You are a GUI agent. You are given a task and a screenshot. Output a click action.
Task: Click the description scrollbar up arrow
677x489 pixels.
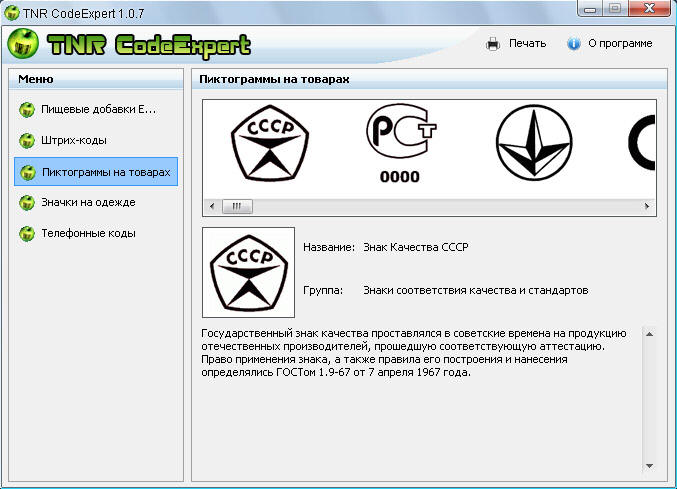click(649, 334)
